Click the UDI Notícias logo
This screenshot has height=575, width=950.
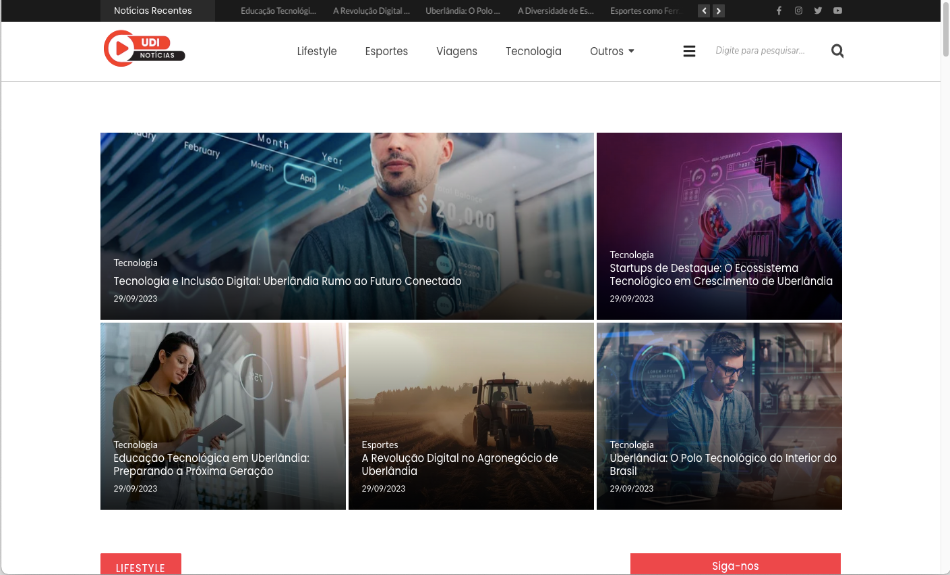[x=144, y=49]
